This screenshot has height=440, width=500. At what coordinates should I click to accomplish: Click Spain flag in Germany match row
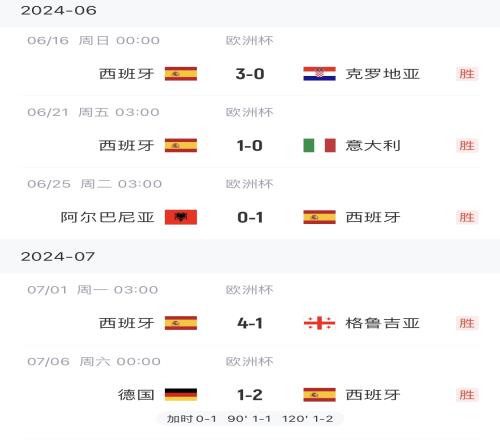tap(319, 395)
